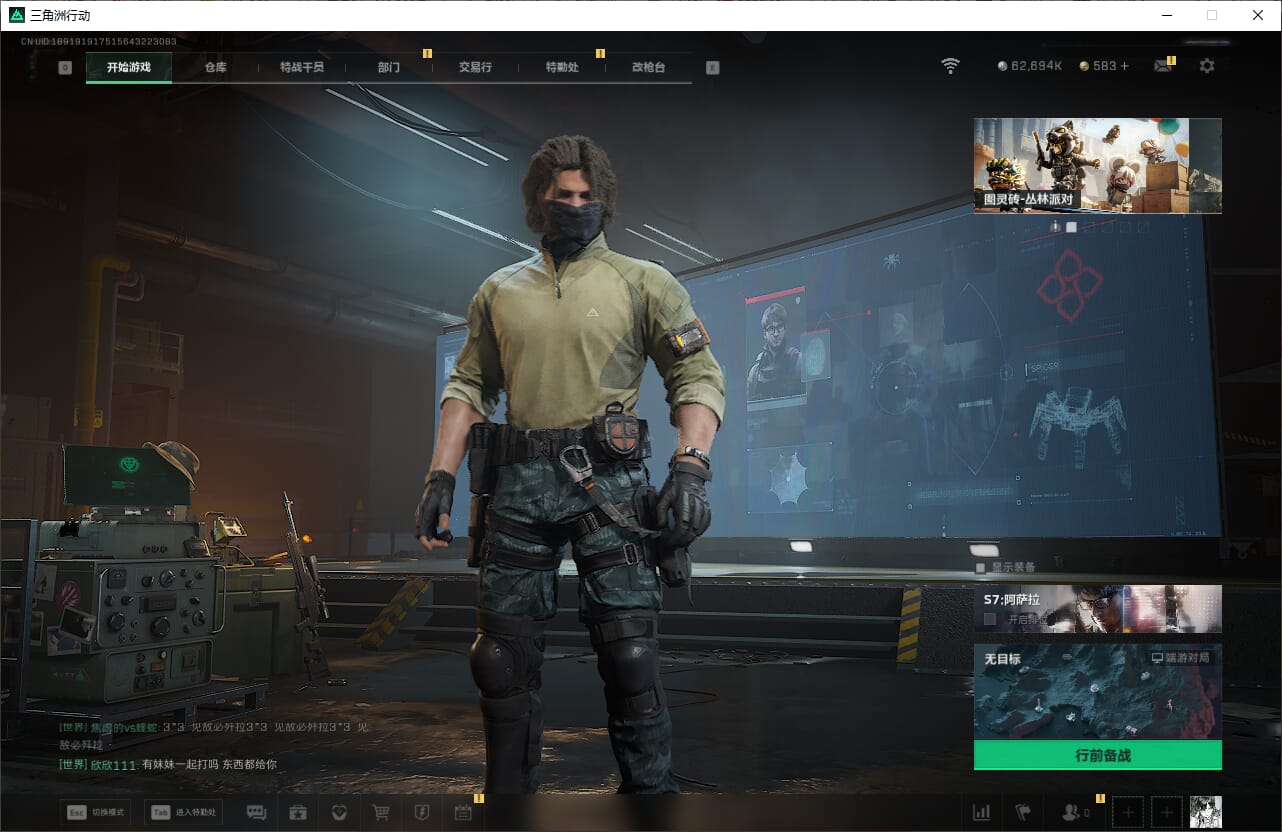
Task: Click the E next-tab key icon
Action: pyautogui.click(x=712, y=68)
